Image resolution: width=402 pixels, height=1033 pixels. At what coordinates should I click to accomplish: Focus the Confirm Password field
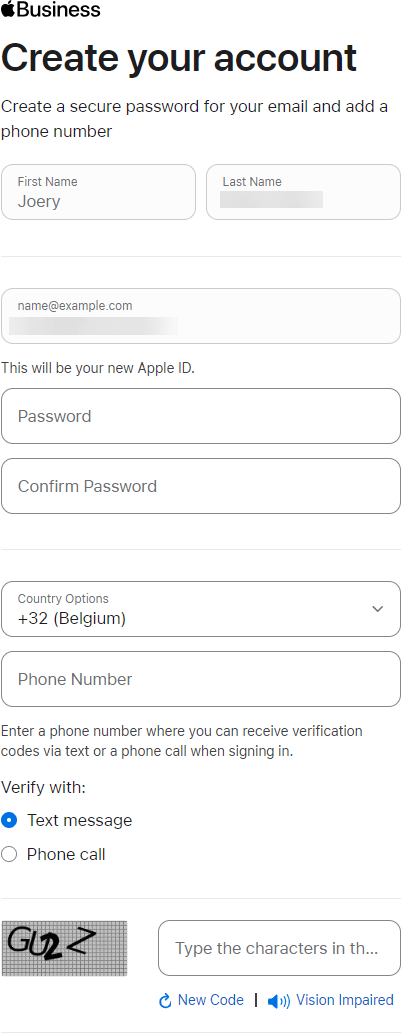point(201,486)
